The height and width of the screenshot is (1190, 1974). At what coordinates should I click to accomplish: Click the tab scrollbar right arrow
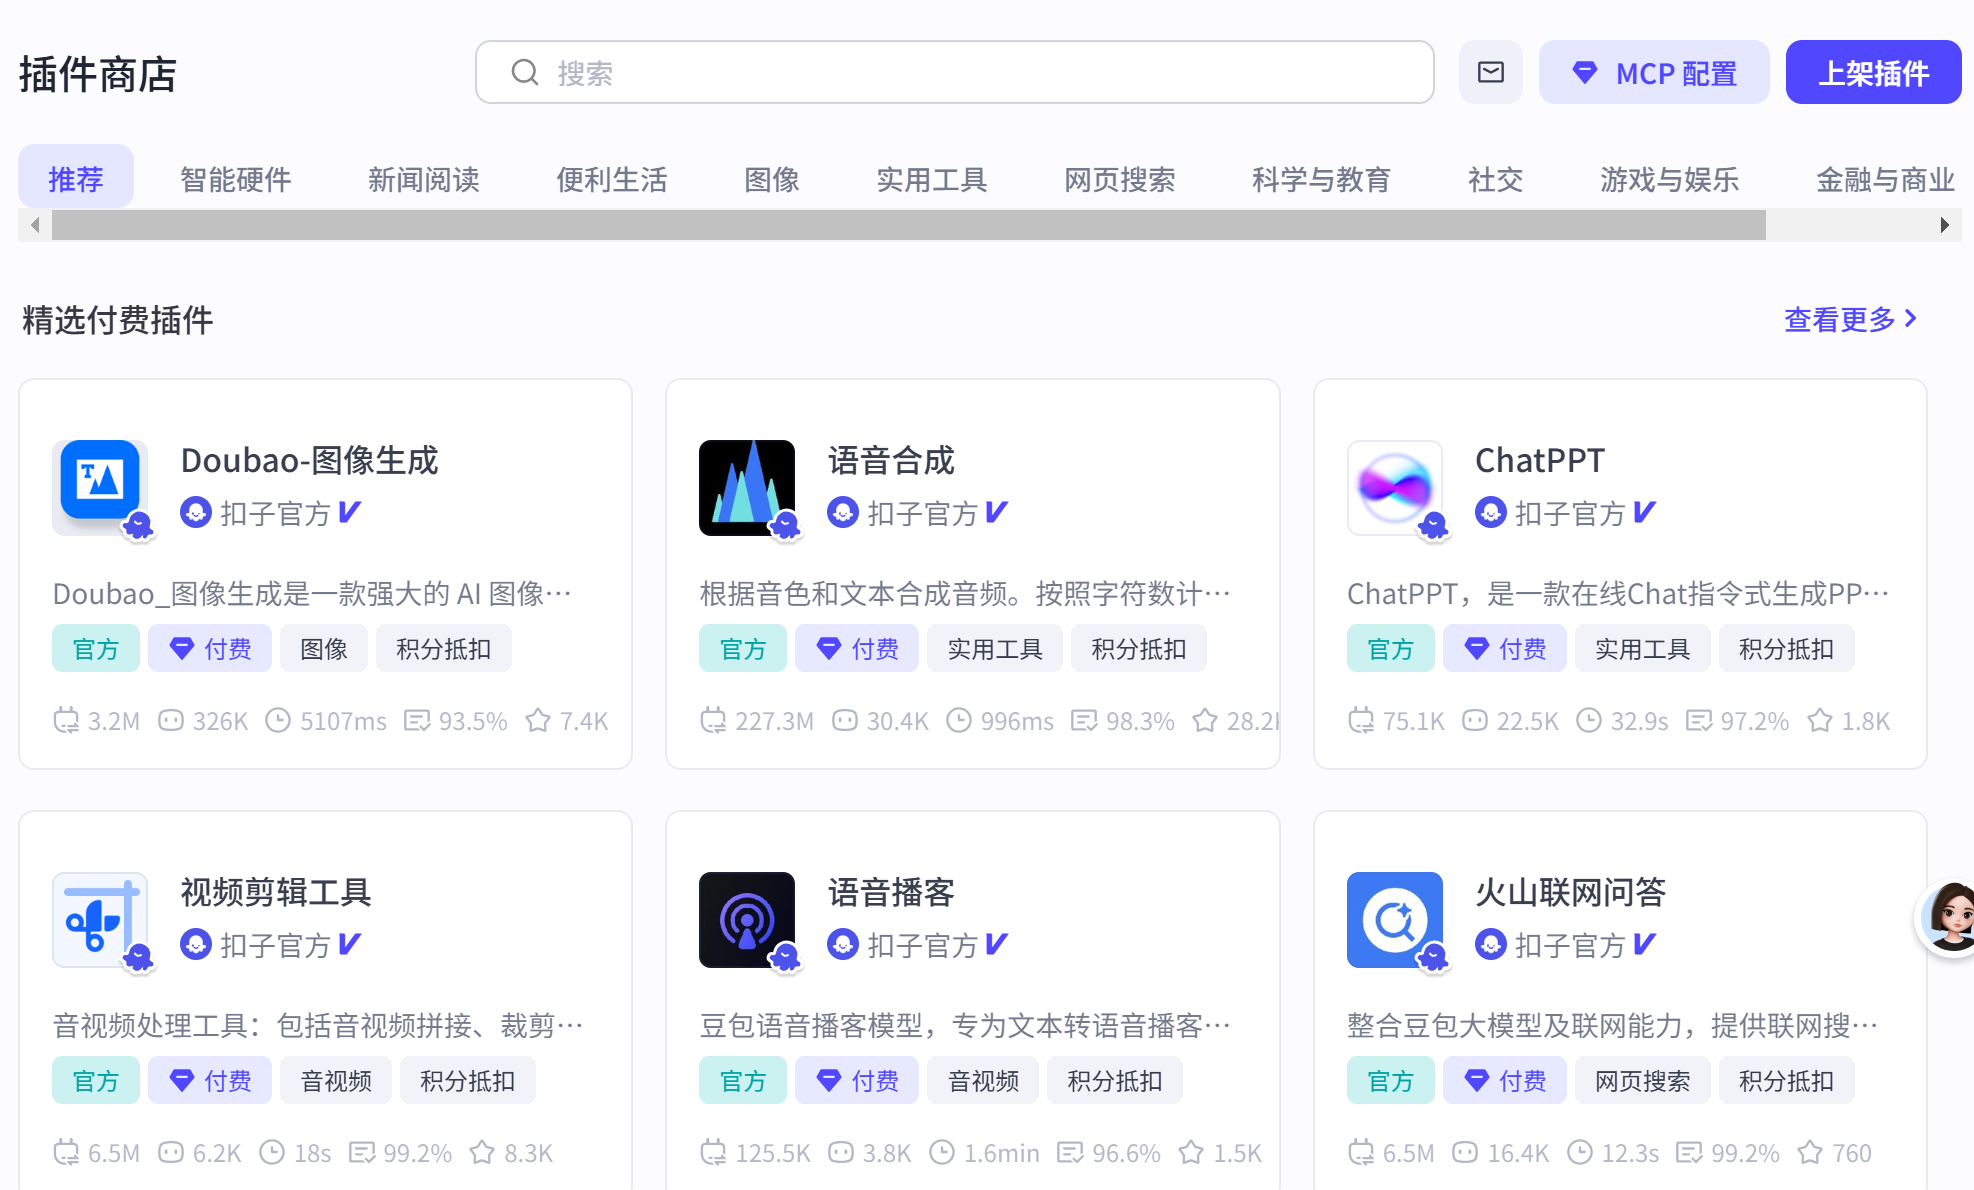pyautogui.click(x=1945, y=225)
